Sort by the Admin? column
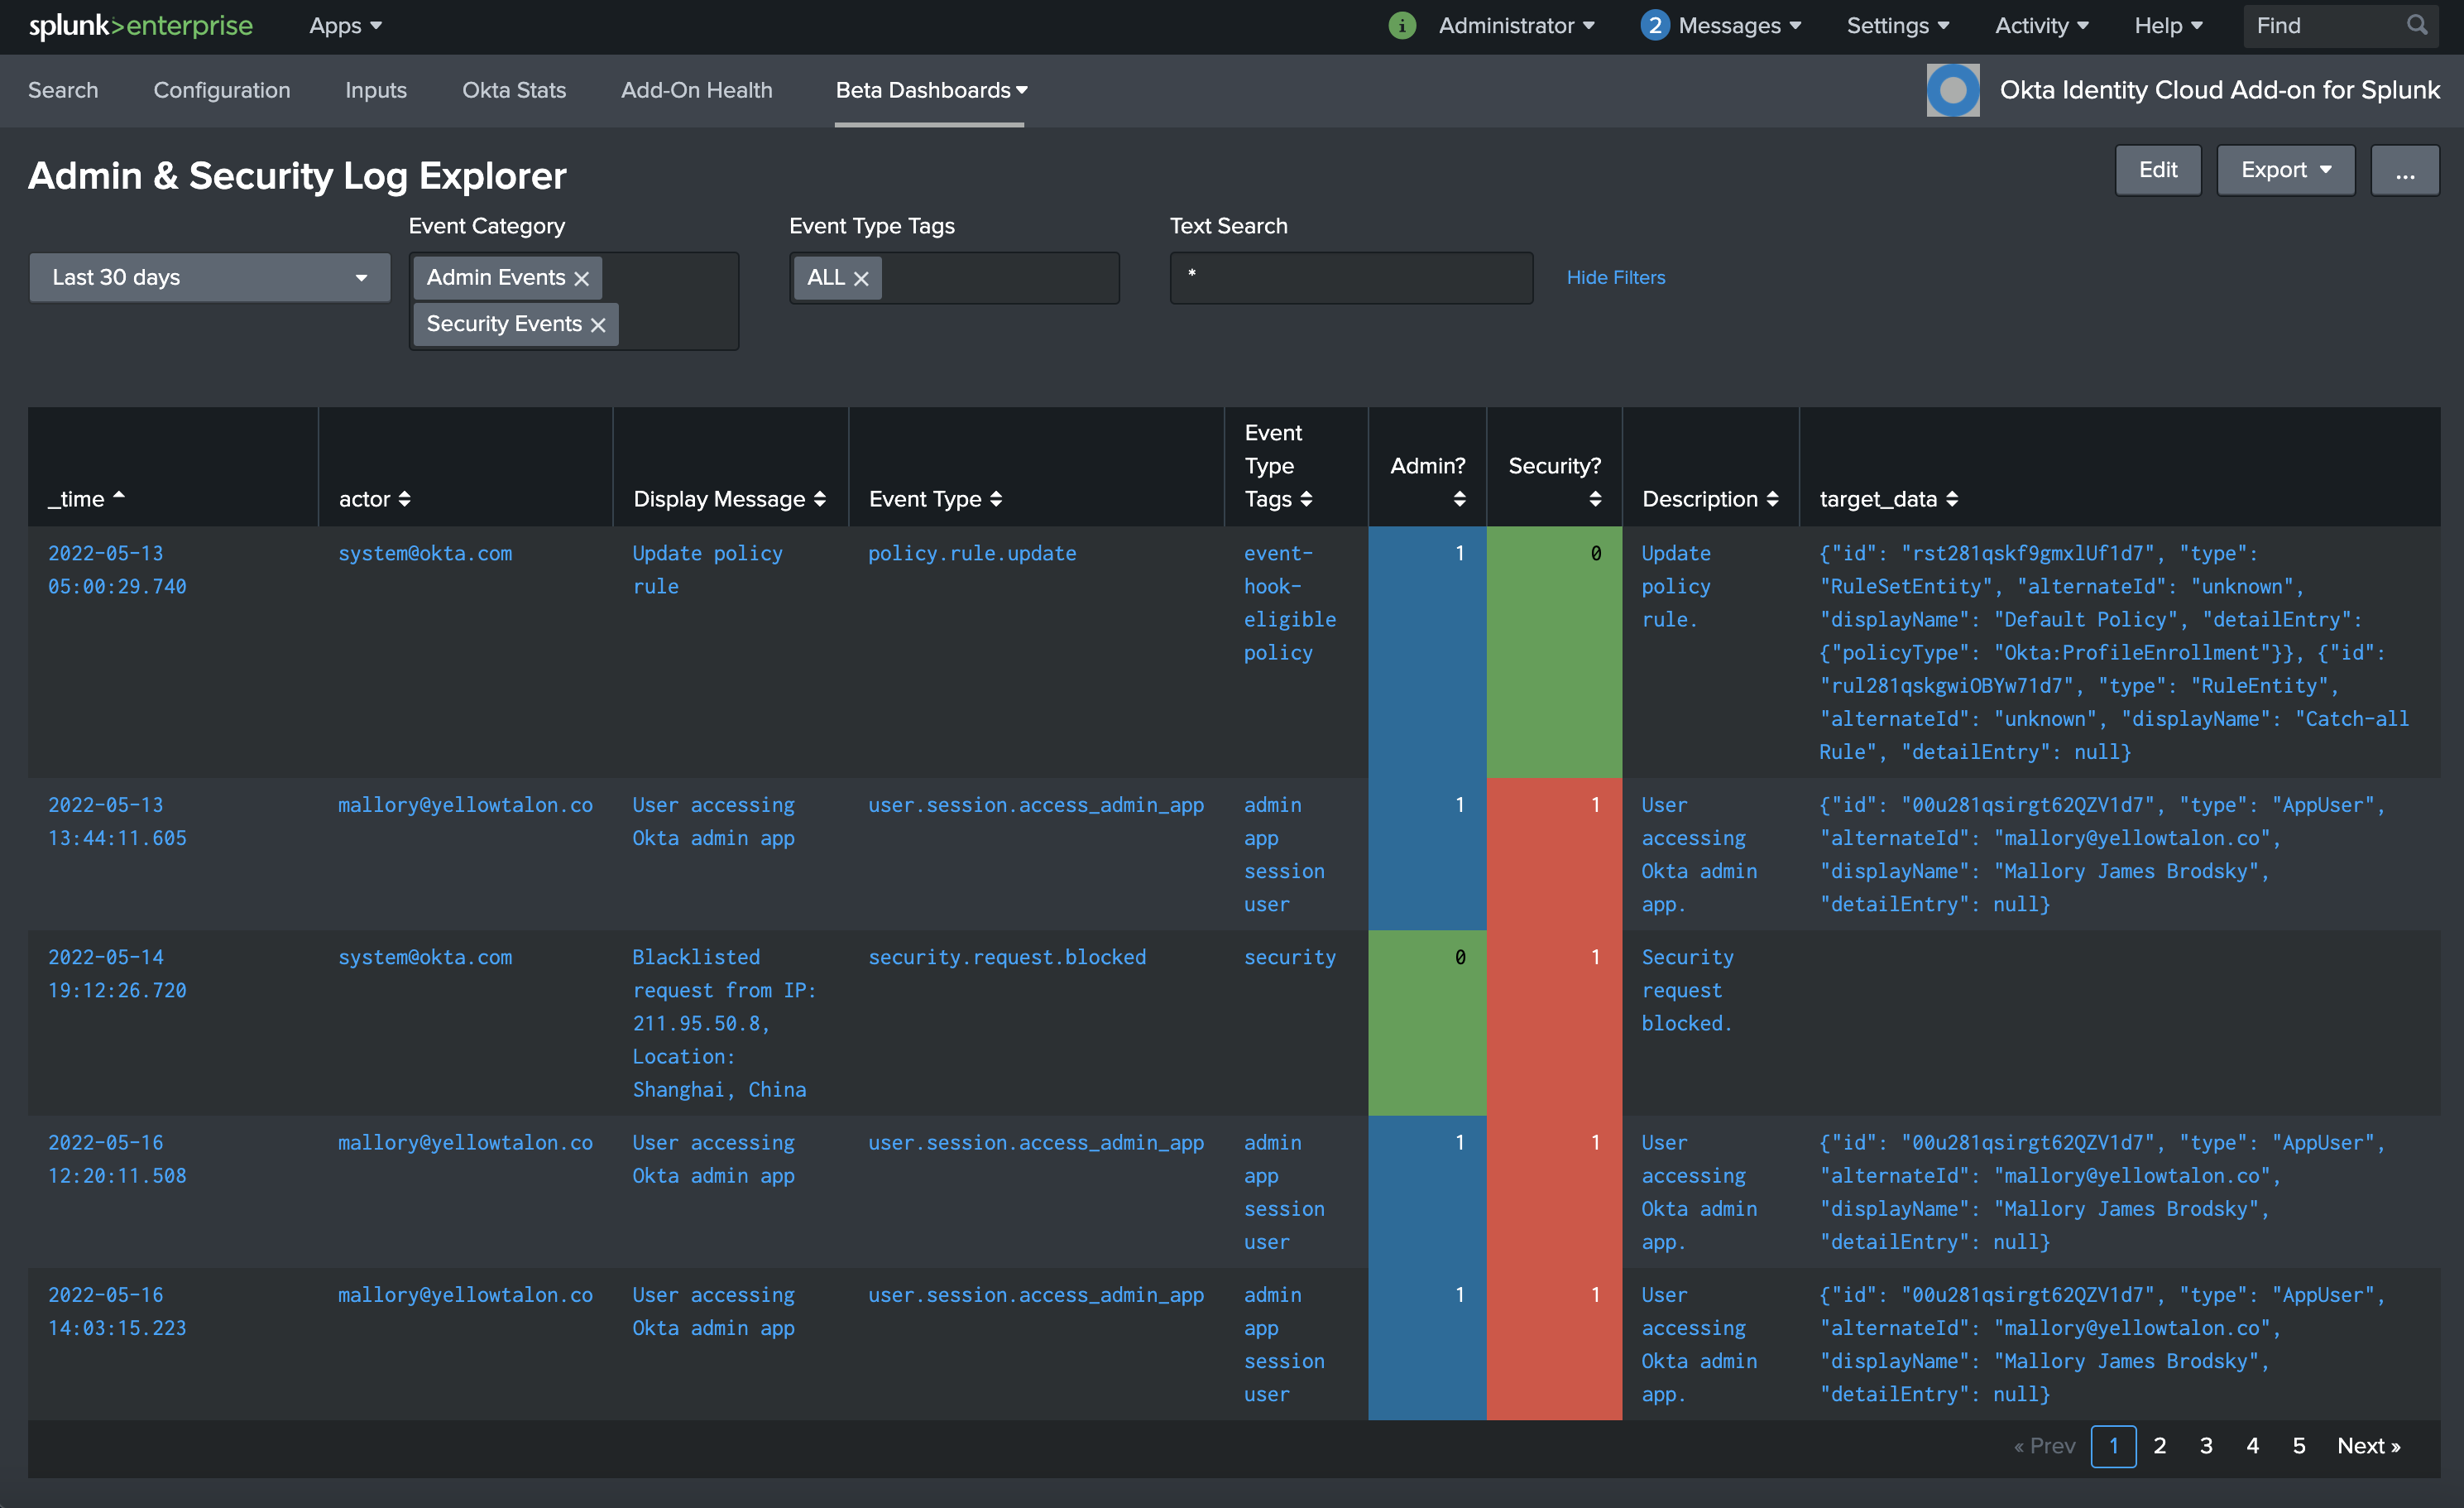 (1428, 482)
